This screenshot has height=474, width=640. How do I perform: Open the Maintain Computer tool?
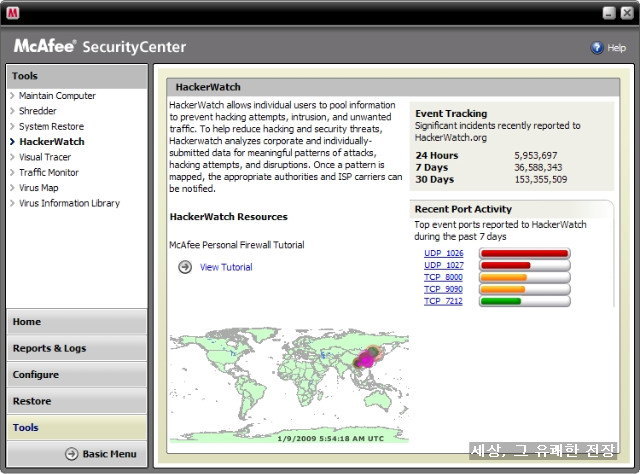coord(57,96)
